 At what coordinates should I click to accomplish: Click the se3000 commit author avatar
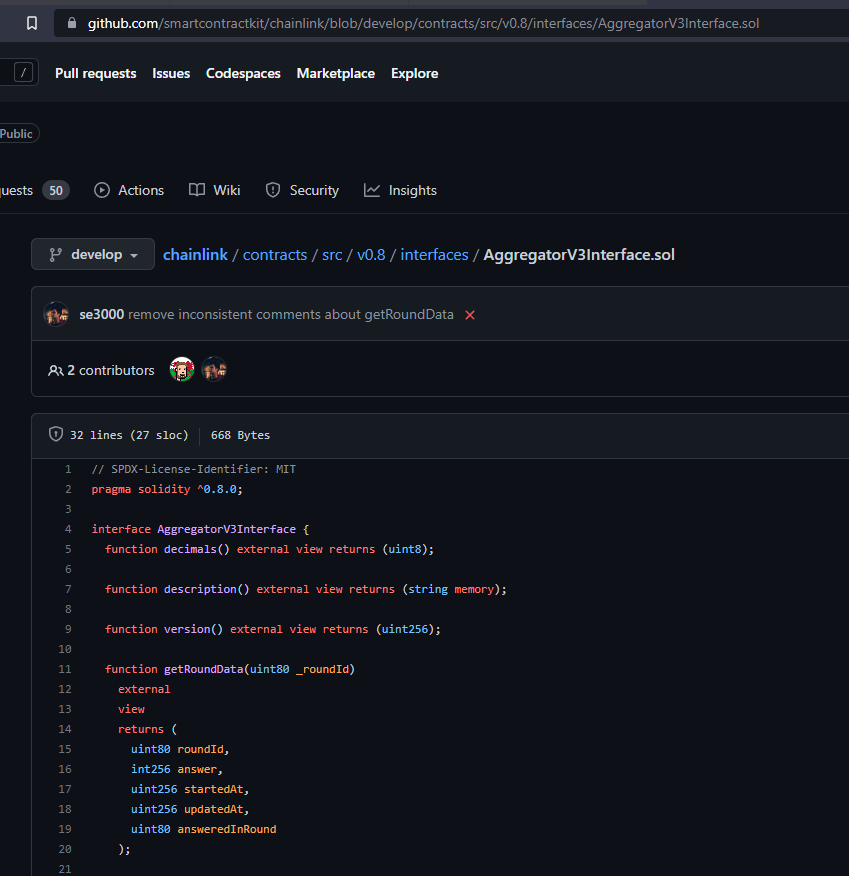pos(56,315)
